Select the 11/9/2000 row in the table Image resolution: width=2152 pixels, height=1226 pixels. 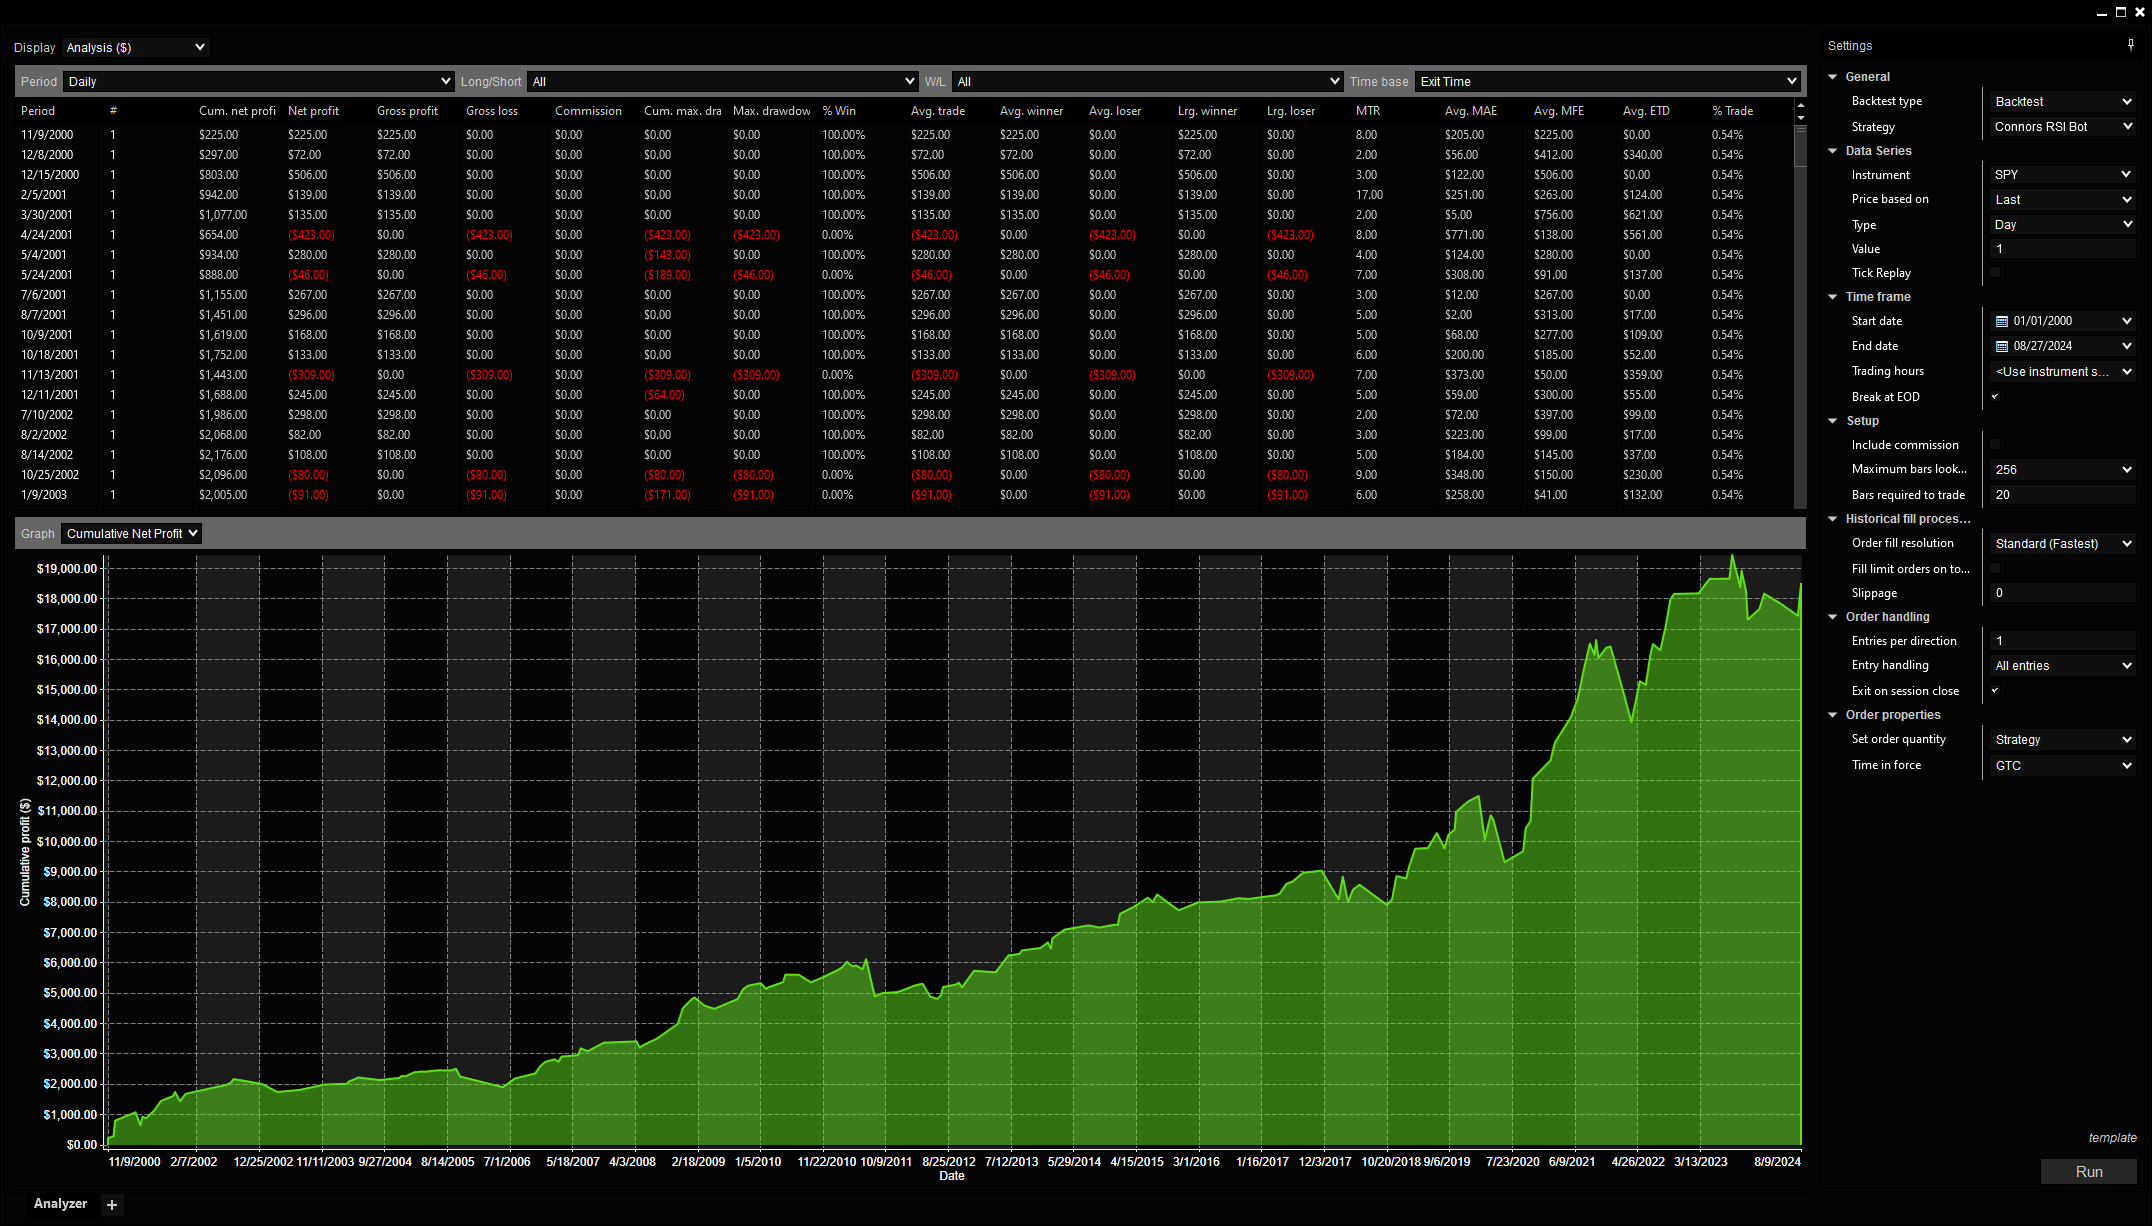click(905, 134)
